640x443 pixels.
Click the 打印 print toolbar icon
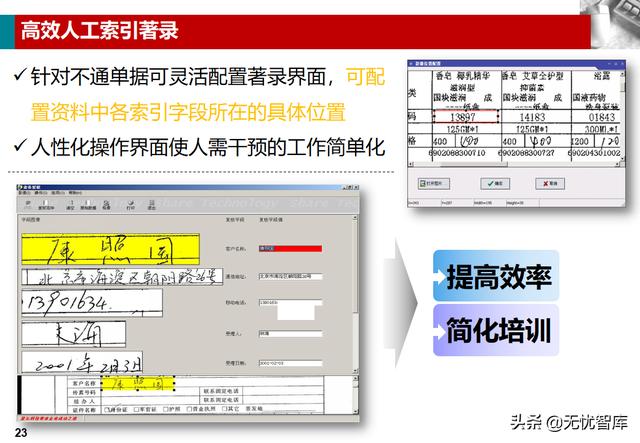[x=131, y=205]
